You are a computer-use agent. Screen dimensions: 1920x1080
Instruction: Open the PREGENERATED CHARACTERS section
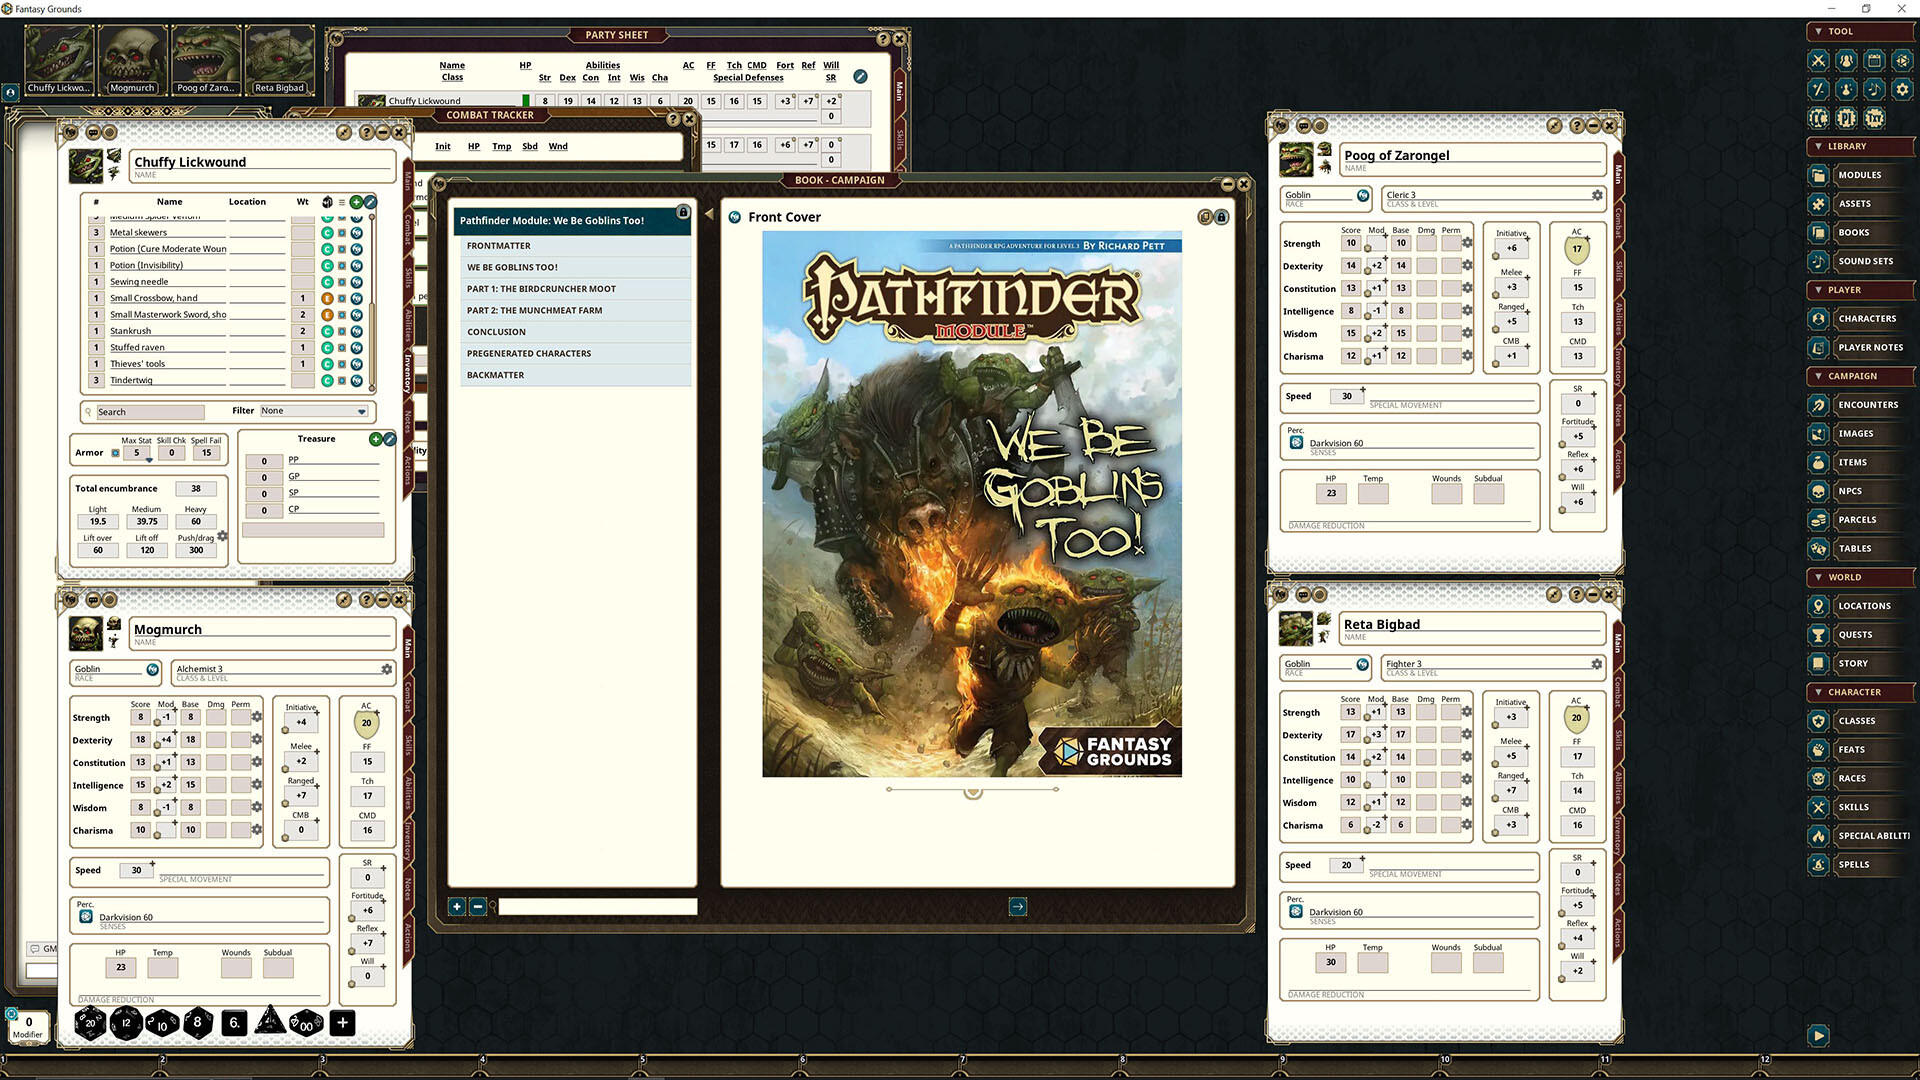(528, 353)
